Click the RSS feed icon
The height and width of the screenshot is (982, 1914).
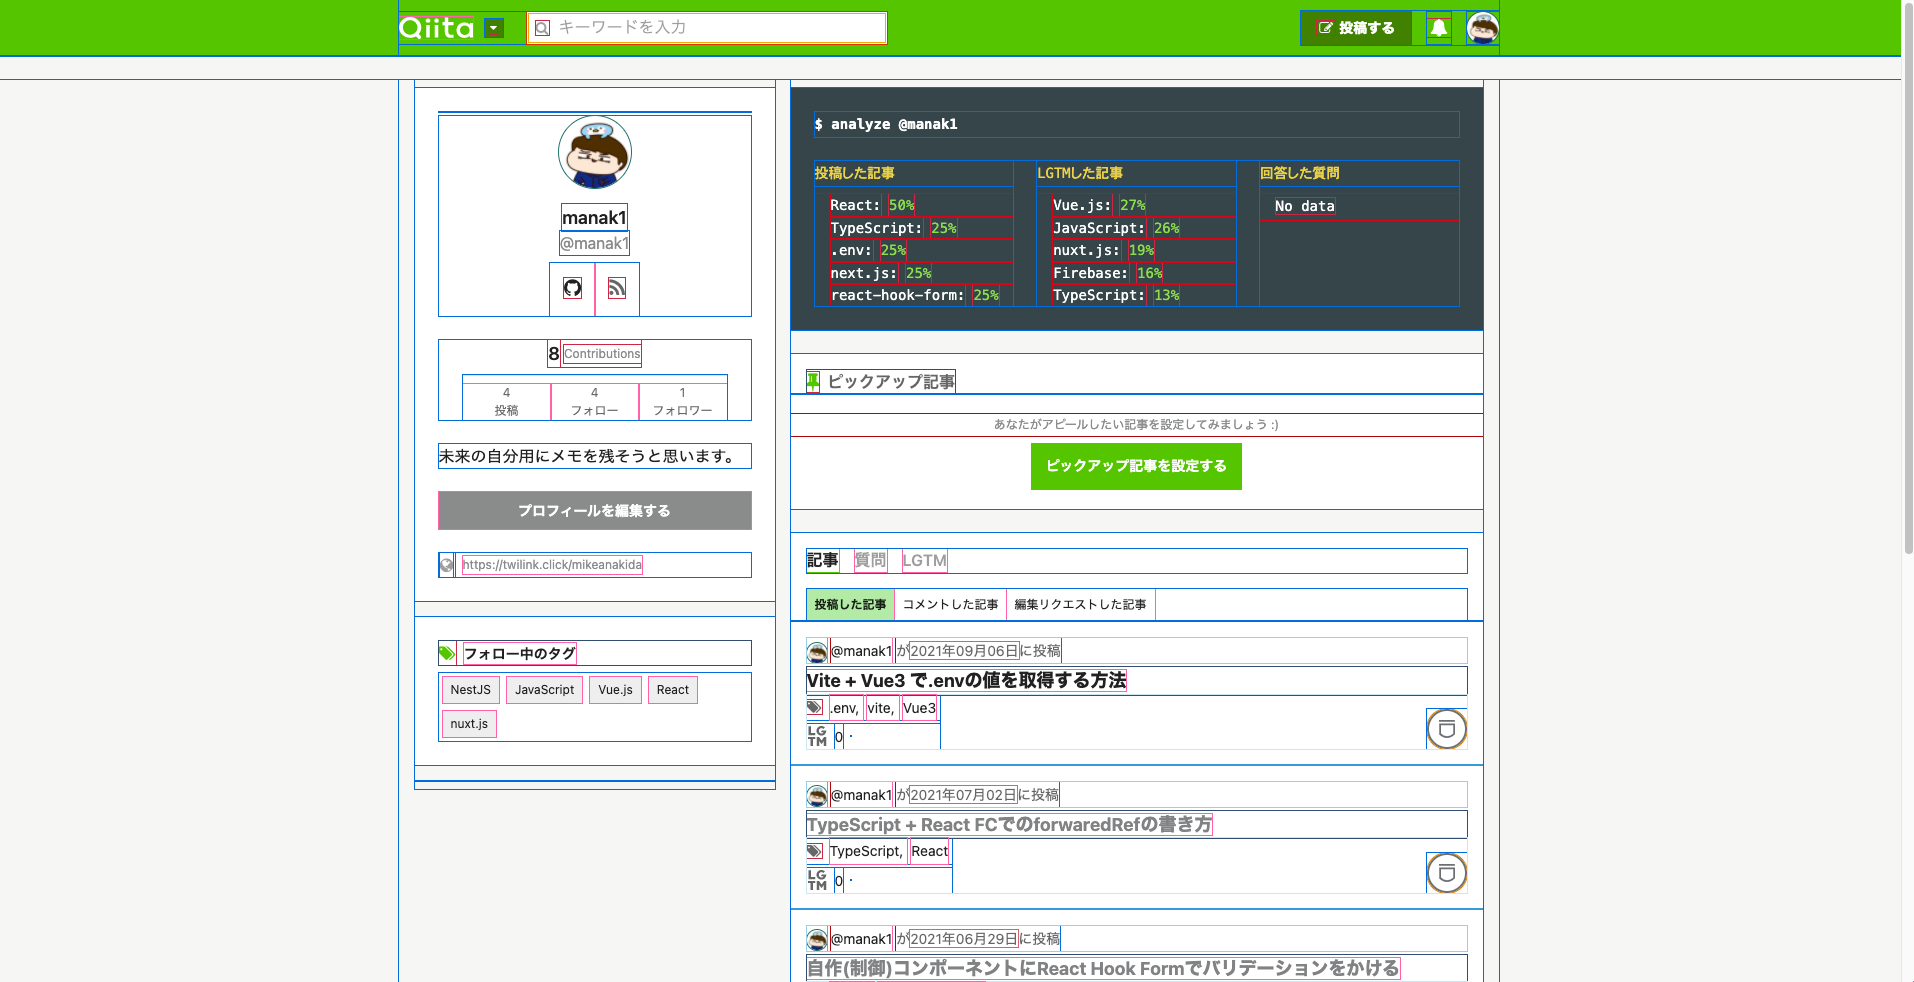coord(617,287)
